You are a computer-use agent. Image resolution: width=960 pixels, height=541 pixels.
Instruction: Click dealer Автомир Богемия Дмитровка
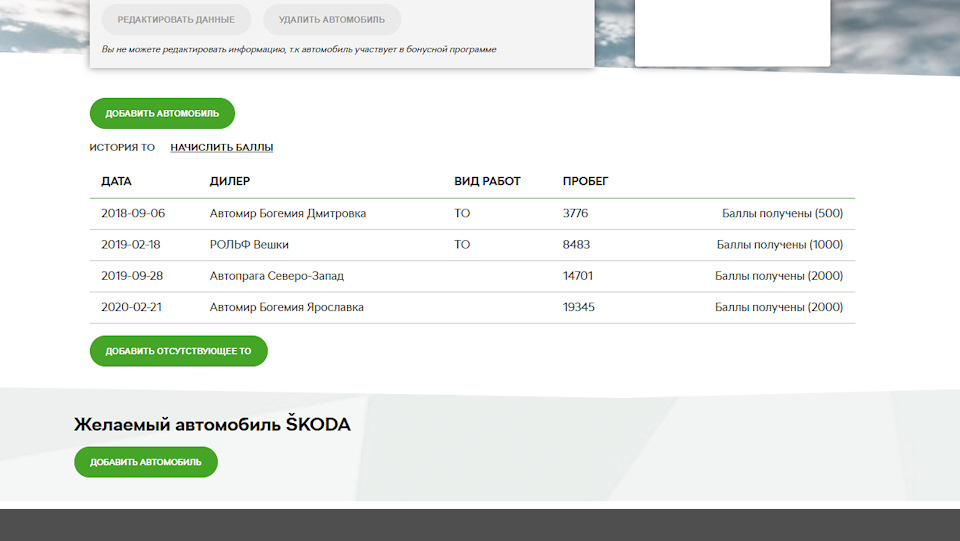coord(288,214)
